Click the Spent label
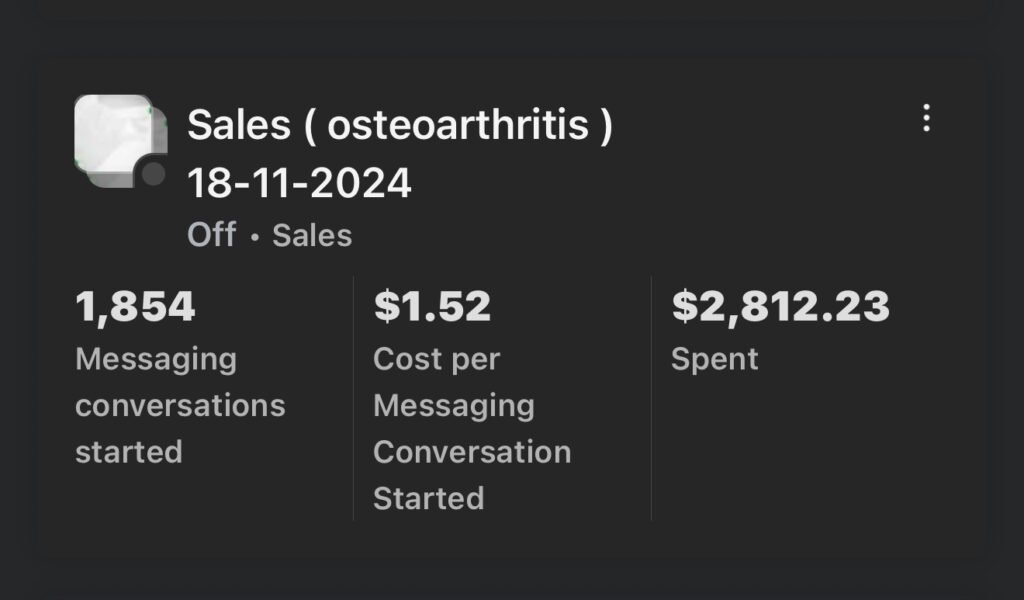This screenshot has width=1024, height=600. pyautogui.click(x=714, y=359)
